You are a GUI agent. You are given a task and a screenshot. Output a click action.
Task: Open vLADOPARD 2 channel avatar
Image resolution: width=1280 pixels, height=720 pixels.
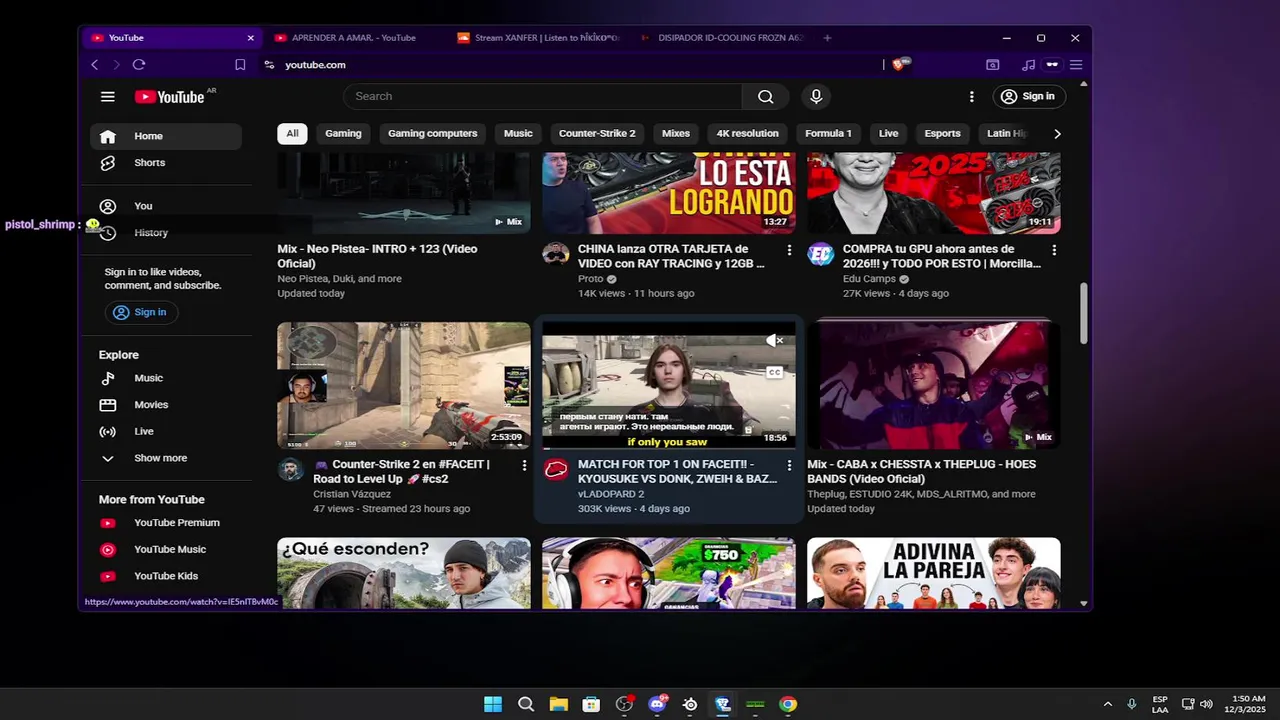pos(556,469)
